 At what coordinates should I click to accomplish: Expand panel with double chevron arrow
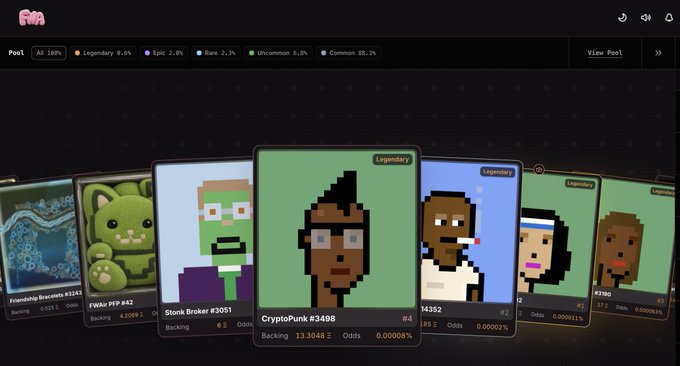[x=658, y=53]
